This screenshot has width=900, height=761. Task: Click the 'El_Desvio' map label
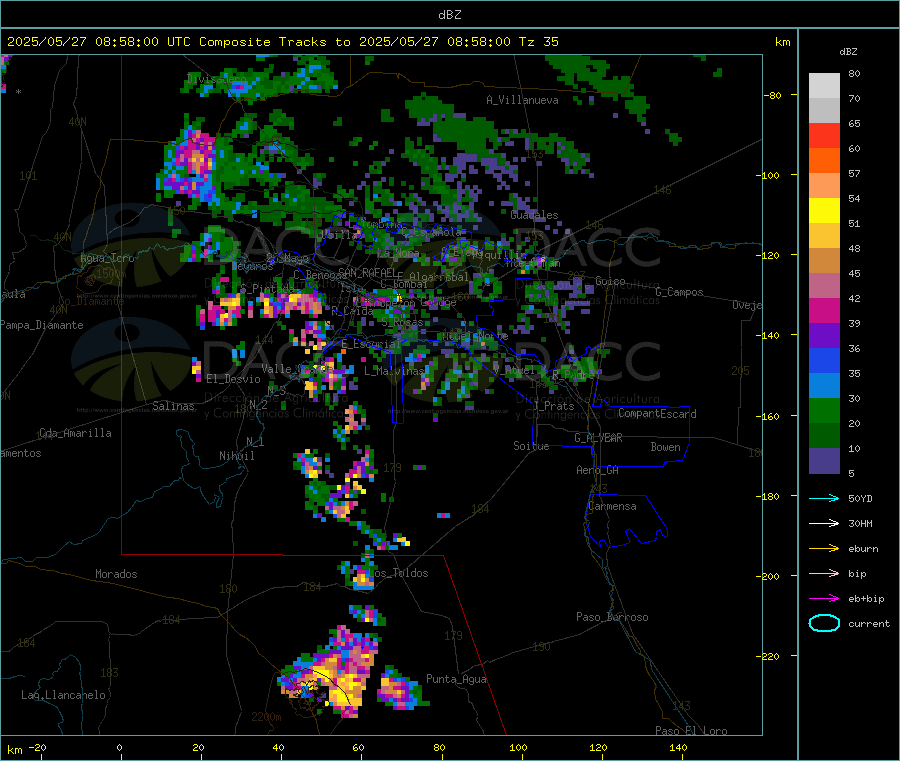233,379
